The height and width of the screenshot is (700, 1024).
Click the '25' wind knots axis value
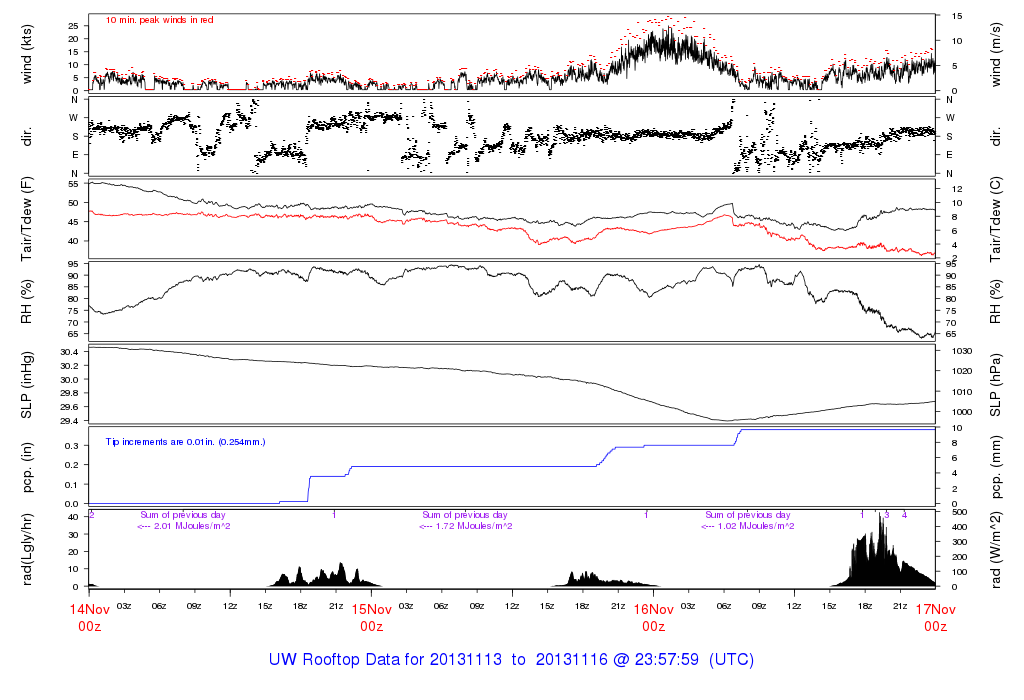(74, 25)
